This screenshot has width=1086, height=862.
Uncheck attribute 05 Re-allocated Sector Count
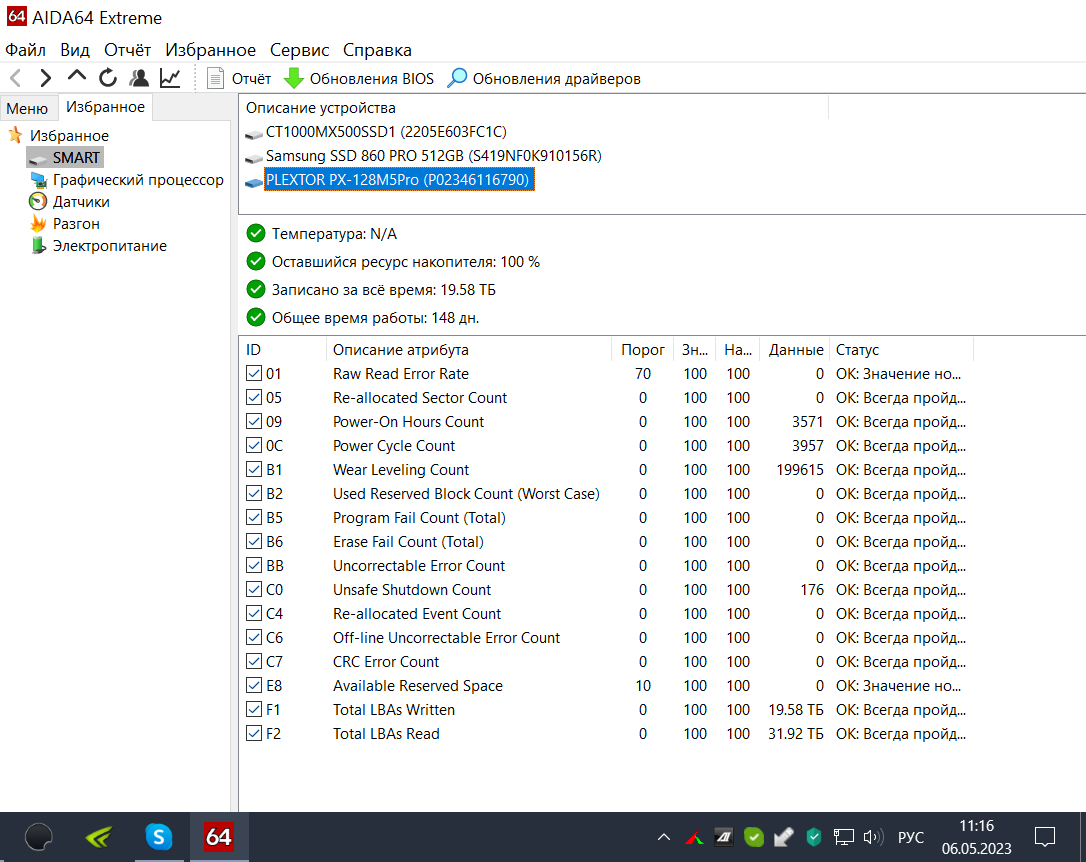coord(254,397)
